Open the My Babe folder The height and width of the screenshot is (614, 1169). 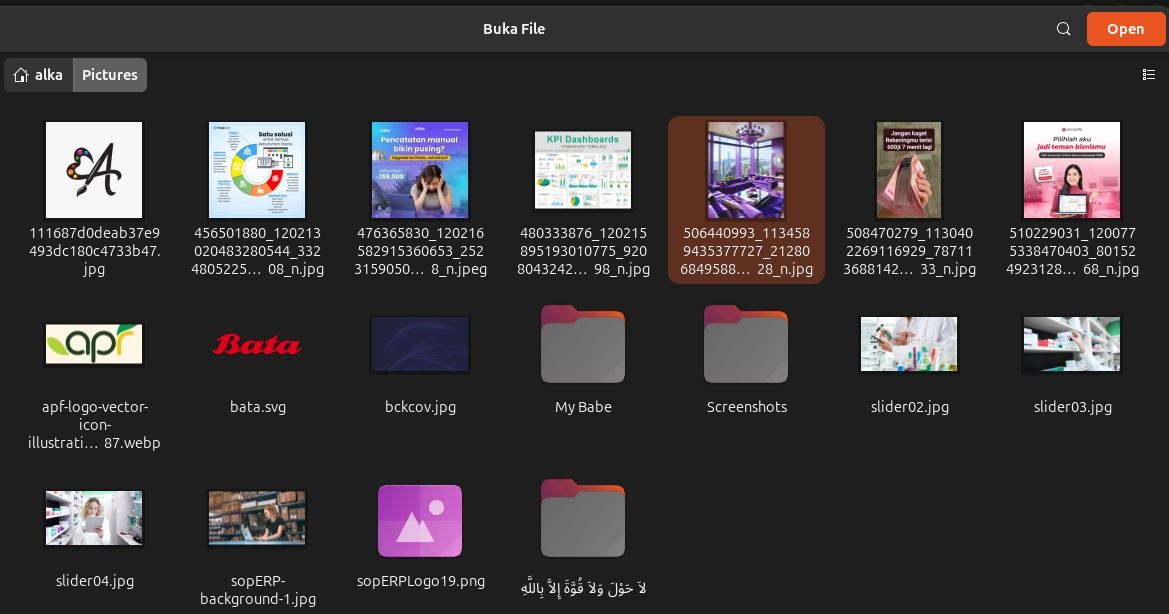[x=583, y=344]
